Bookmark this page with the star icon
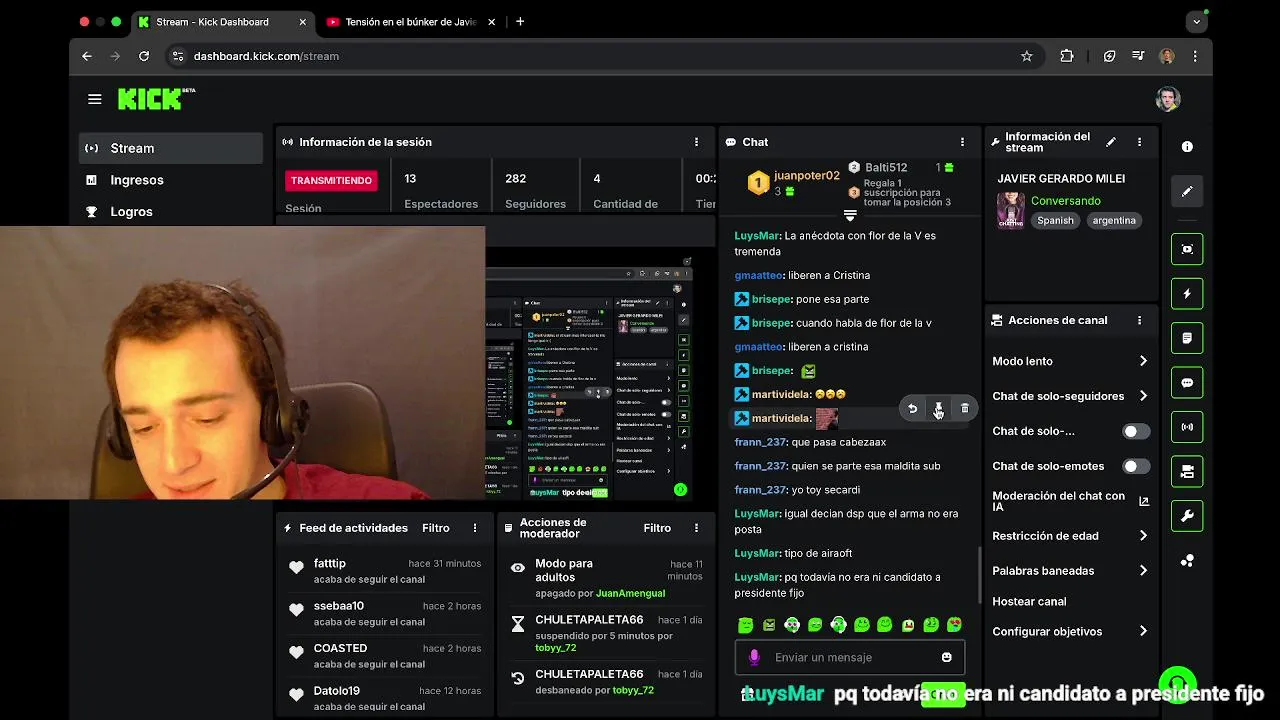Image resolution: width=1280 pixels, height=720 pixels. click(1026, 56)
